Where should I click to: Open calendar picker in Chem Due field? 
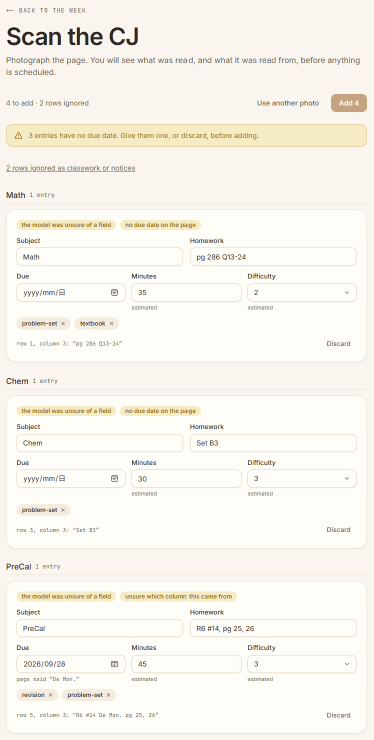point(114,479)
